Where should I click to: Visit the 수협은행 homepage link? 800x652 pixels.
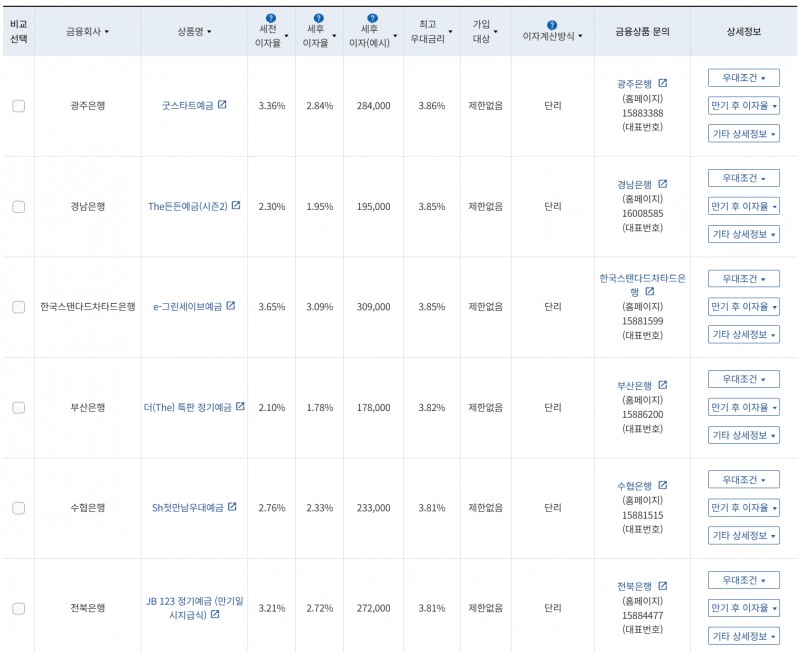coord(634,486)
